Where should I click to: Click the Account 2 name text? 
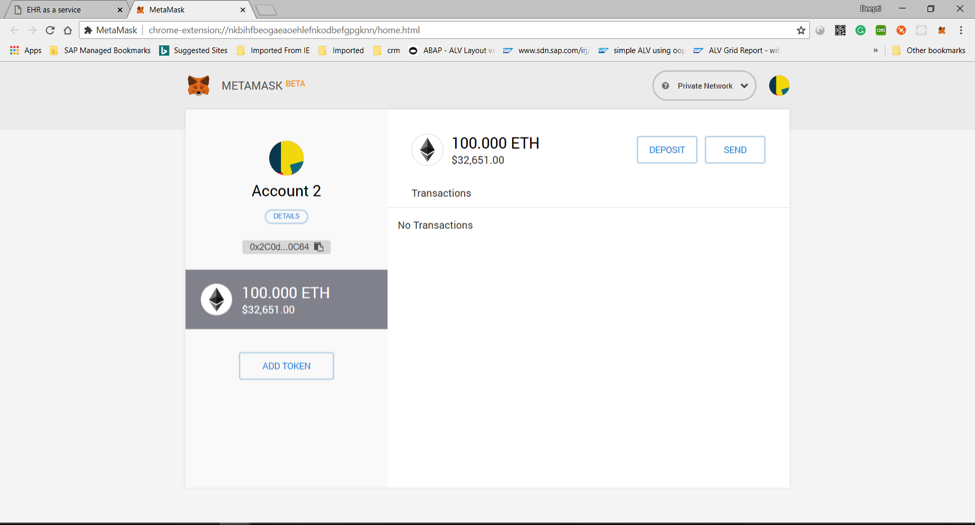(x=286, y=191)
